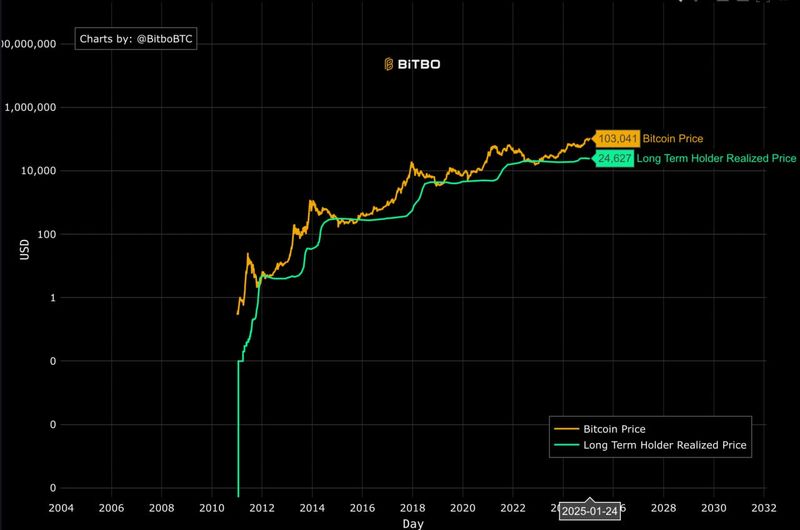800x530 pixels.
Task: Select the 2018 tick on the x-axis
Action: tap(413, 507)
